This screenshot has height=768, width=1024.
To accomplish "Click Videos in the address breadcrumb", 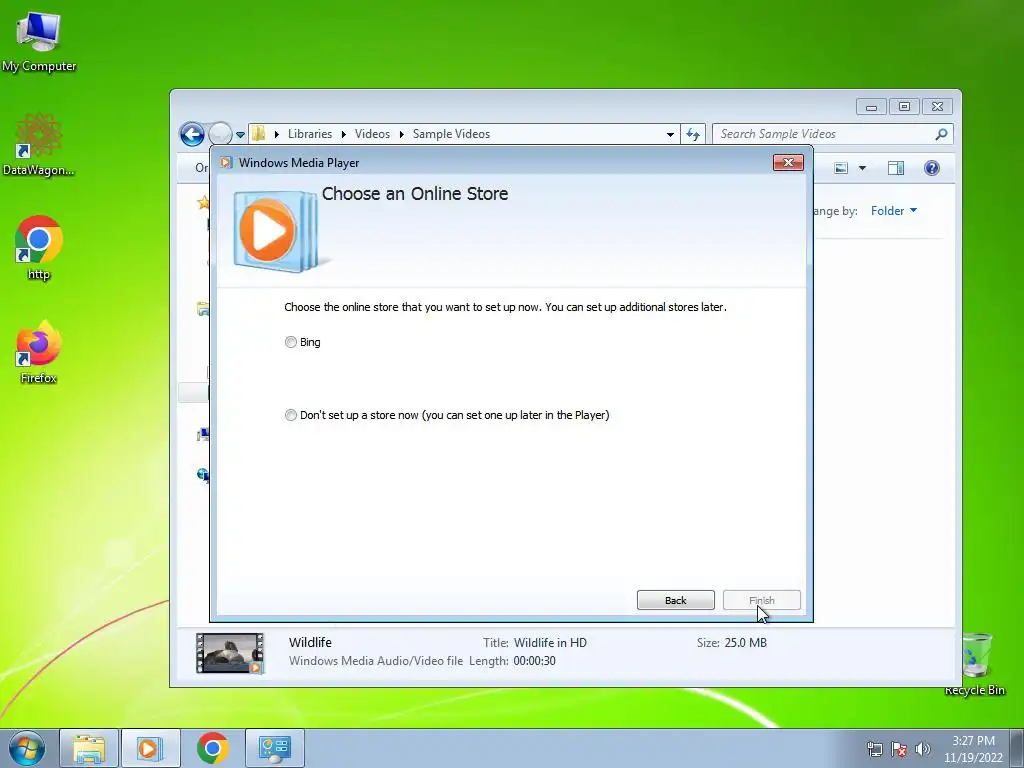I will coord(372,134).
